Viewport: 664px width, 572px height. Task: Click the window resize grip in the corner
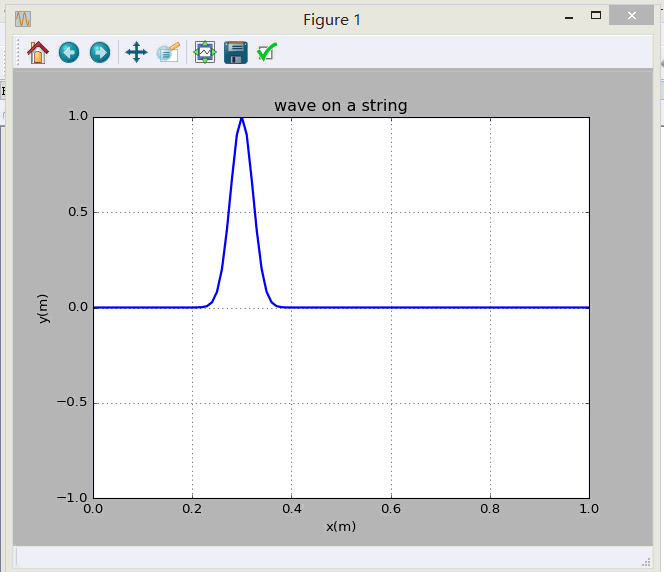[646, 562]
